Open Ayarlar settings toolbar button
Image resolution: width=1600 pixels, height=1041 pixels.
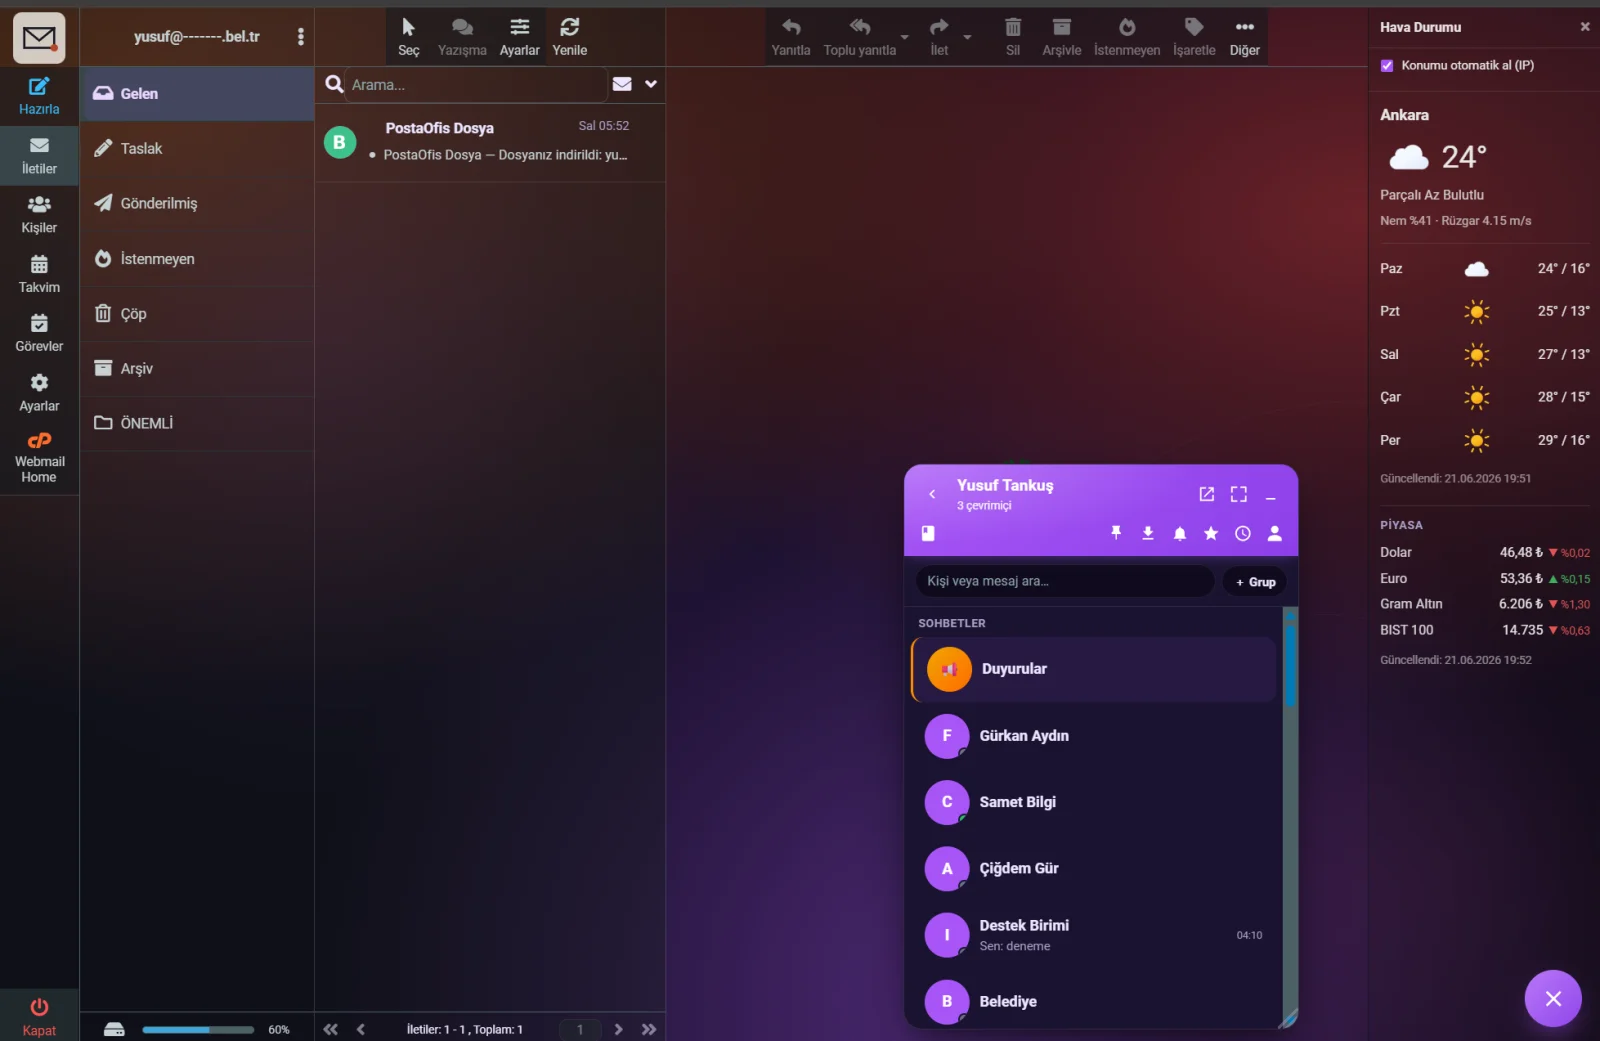pyautogui.click(x=520, y=36)
